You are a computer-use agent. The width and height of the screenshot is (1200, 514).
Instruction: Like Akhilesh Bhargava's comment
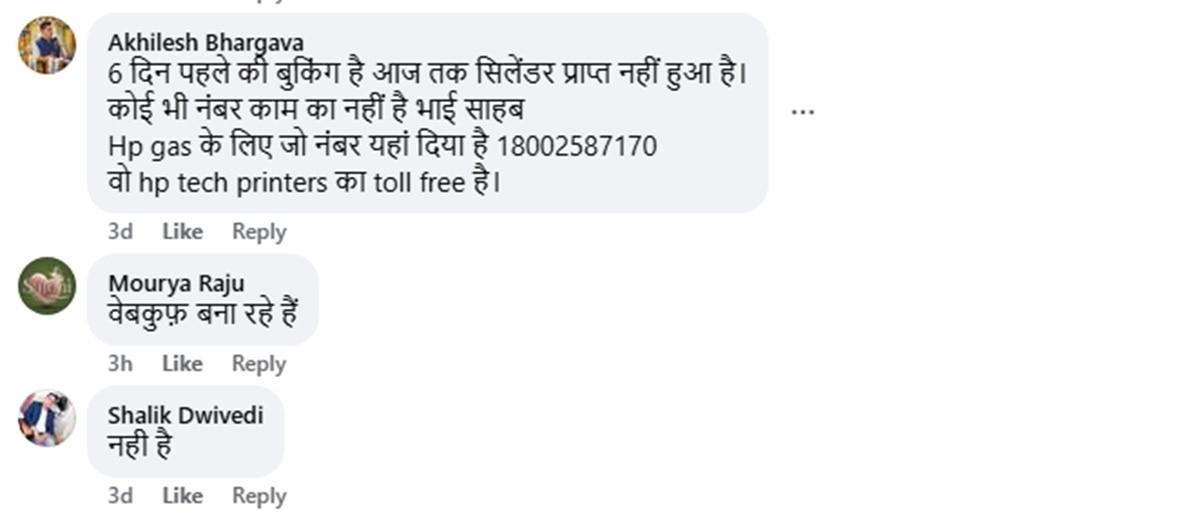tap(182, 231)
